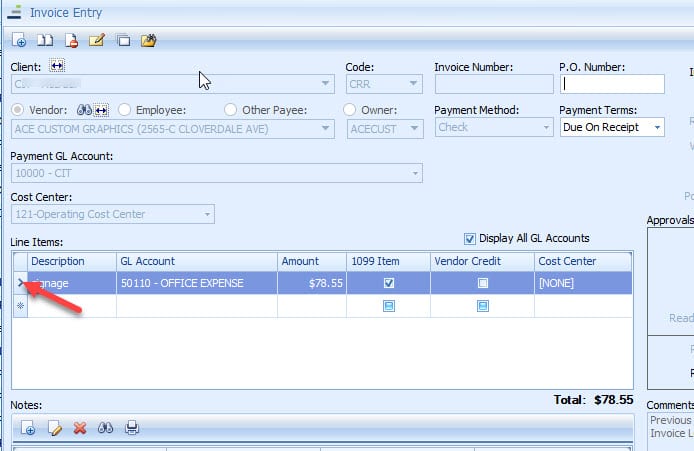This screenshot has width=694, height=451.
Task: Select the Owner radio button
Action: point(350,110)
